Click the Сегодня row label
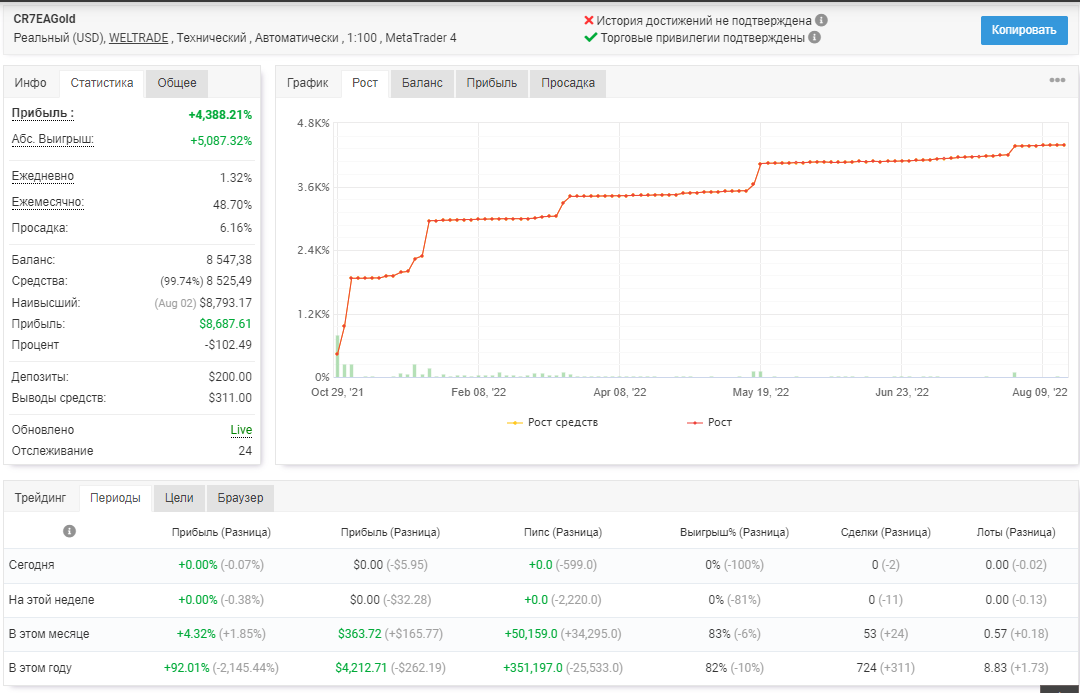 (32, 565)
